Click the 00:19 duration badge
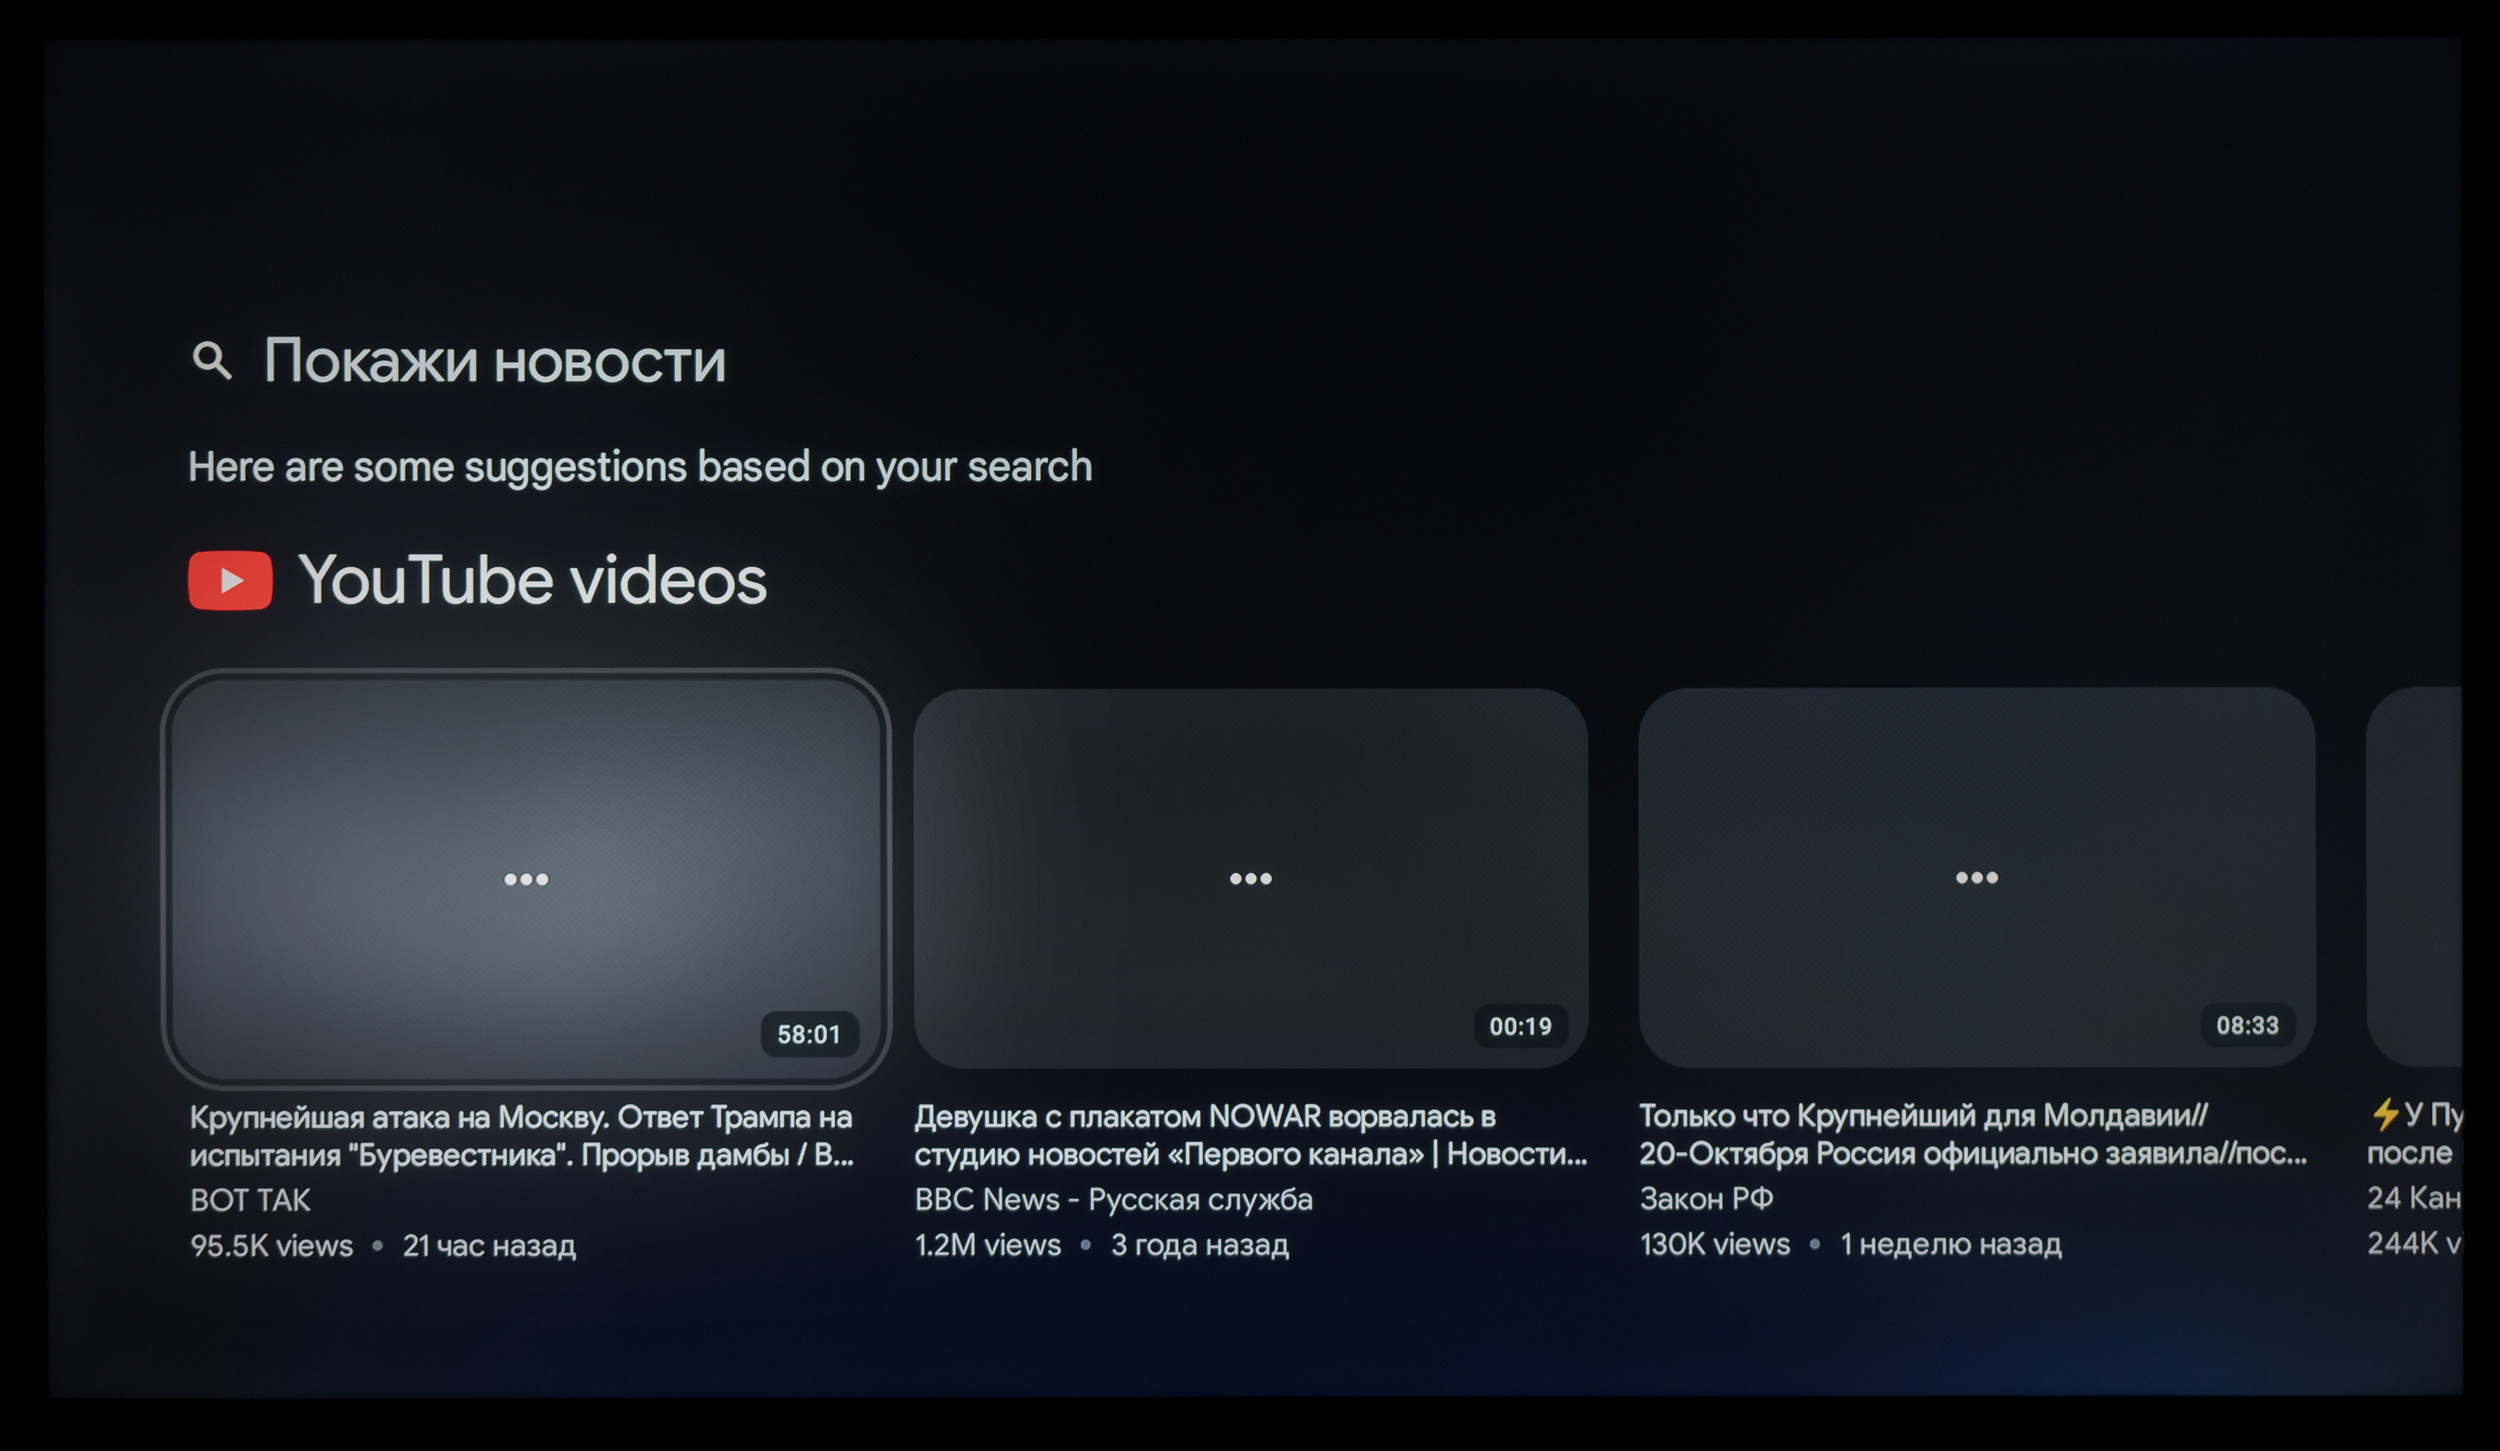The image size is (2500, 1451). (x=1520, y=1026)
